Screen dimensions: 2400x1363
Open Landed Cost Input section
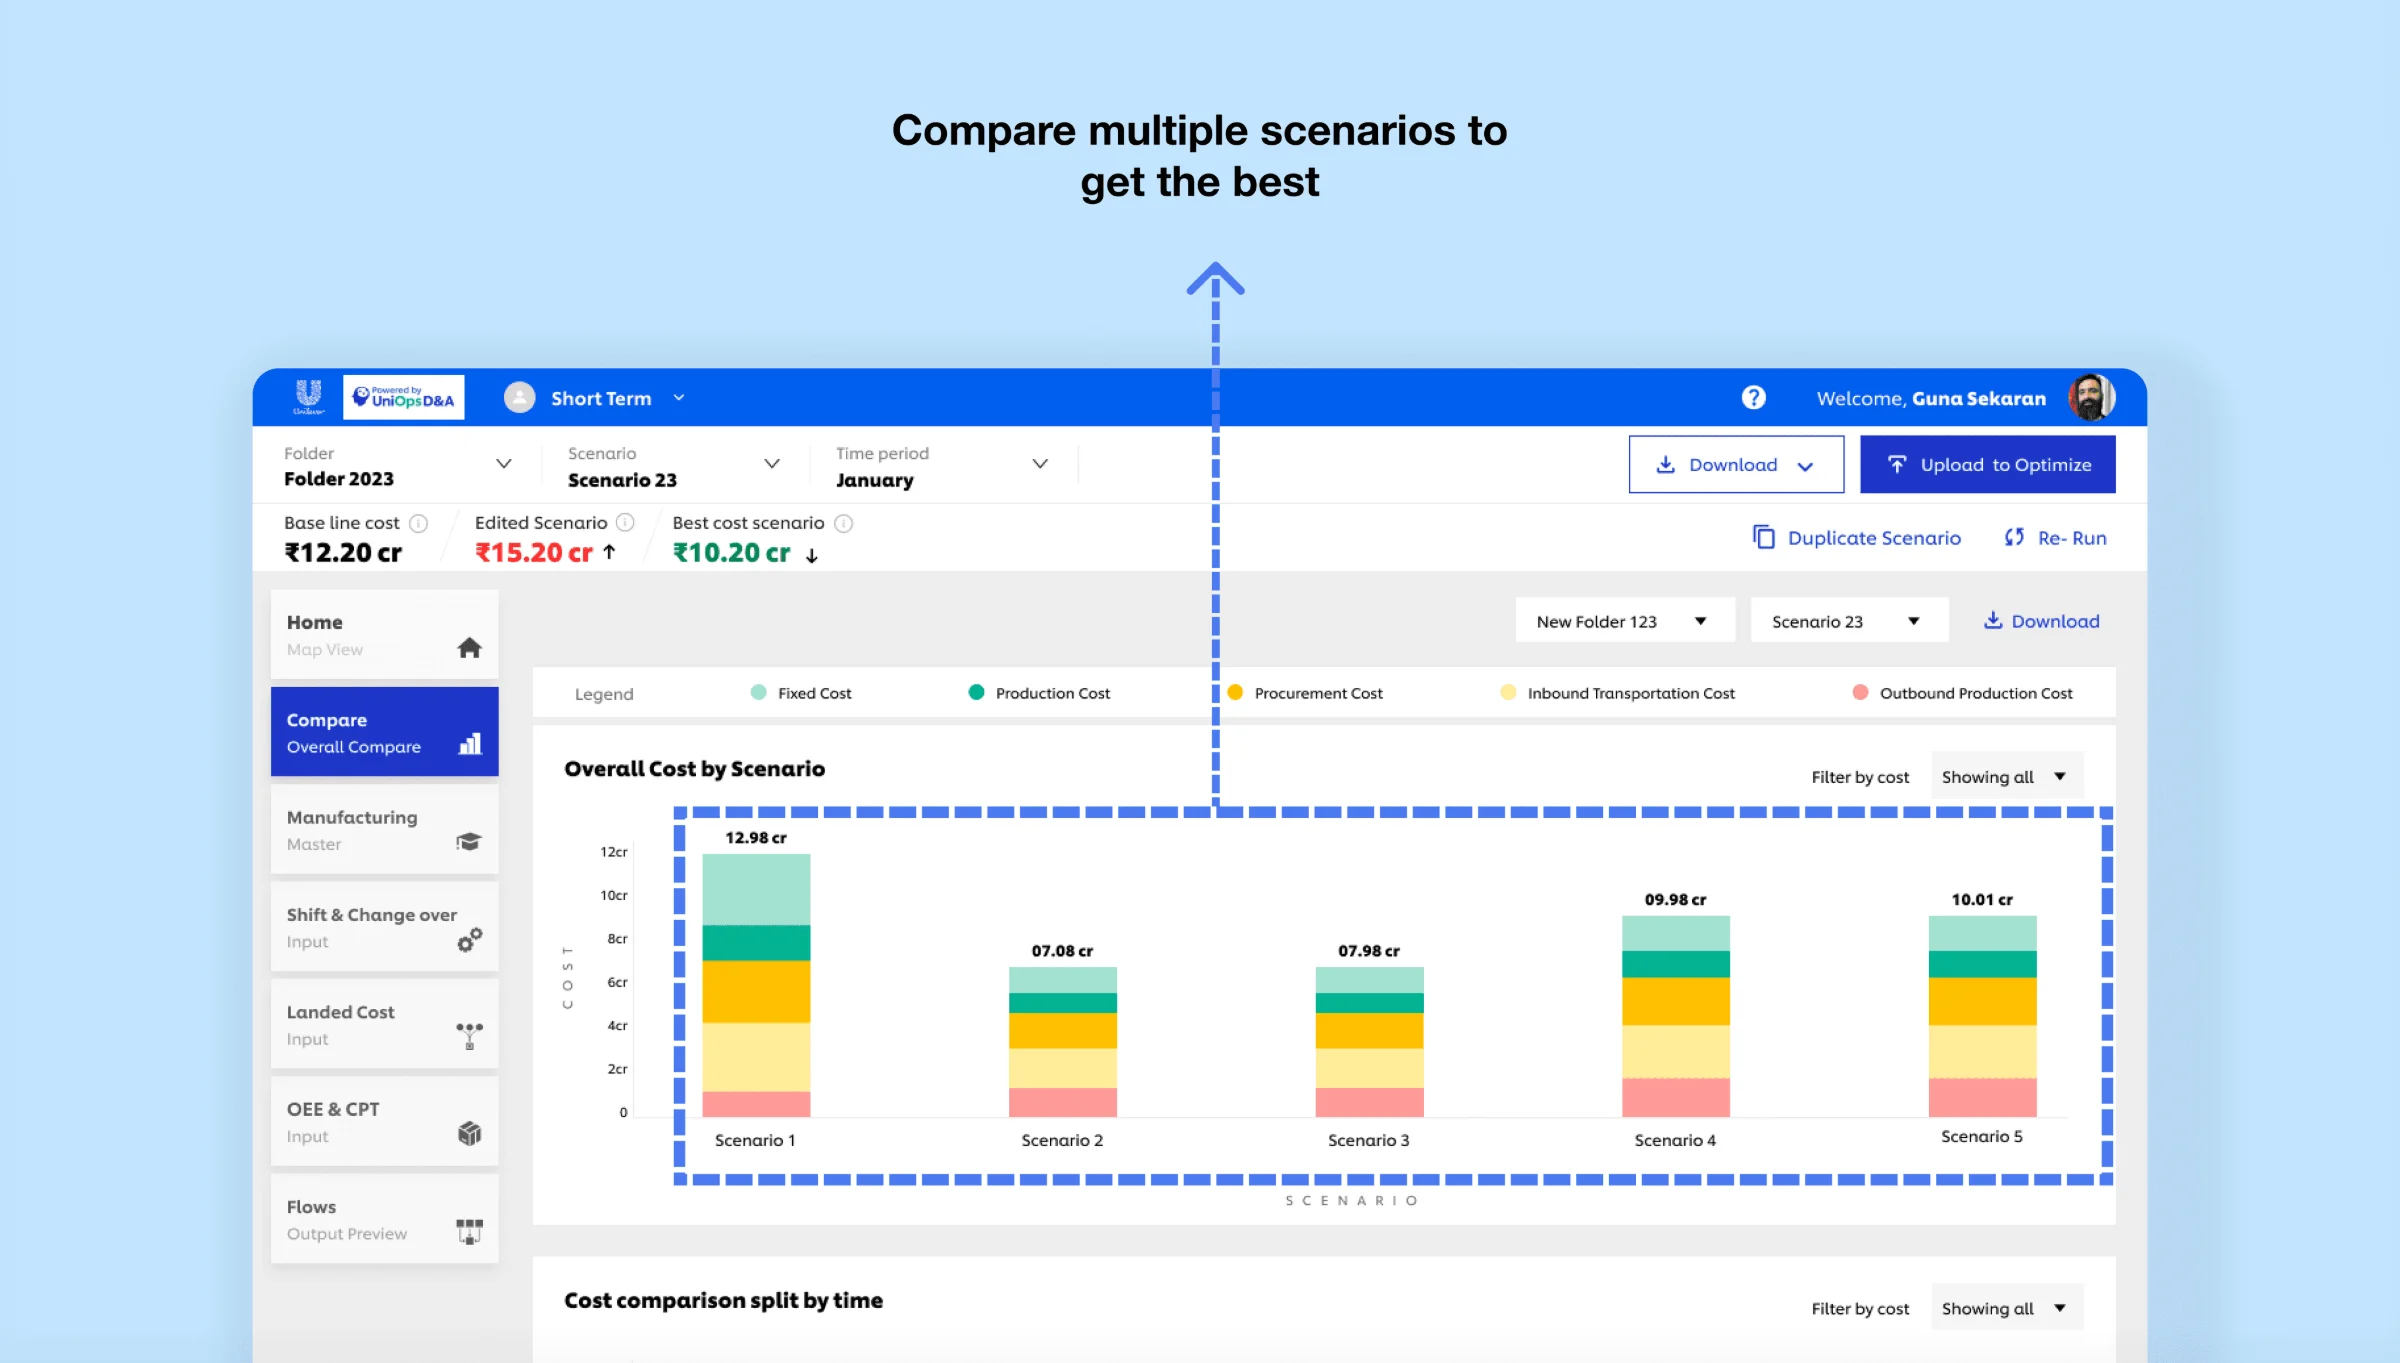(x=384, y=1024)
